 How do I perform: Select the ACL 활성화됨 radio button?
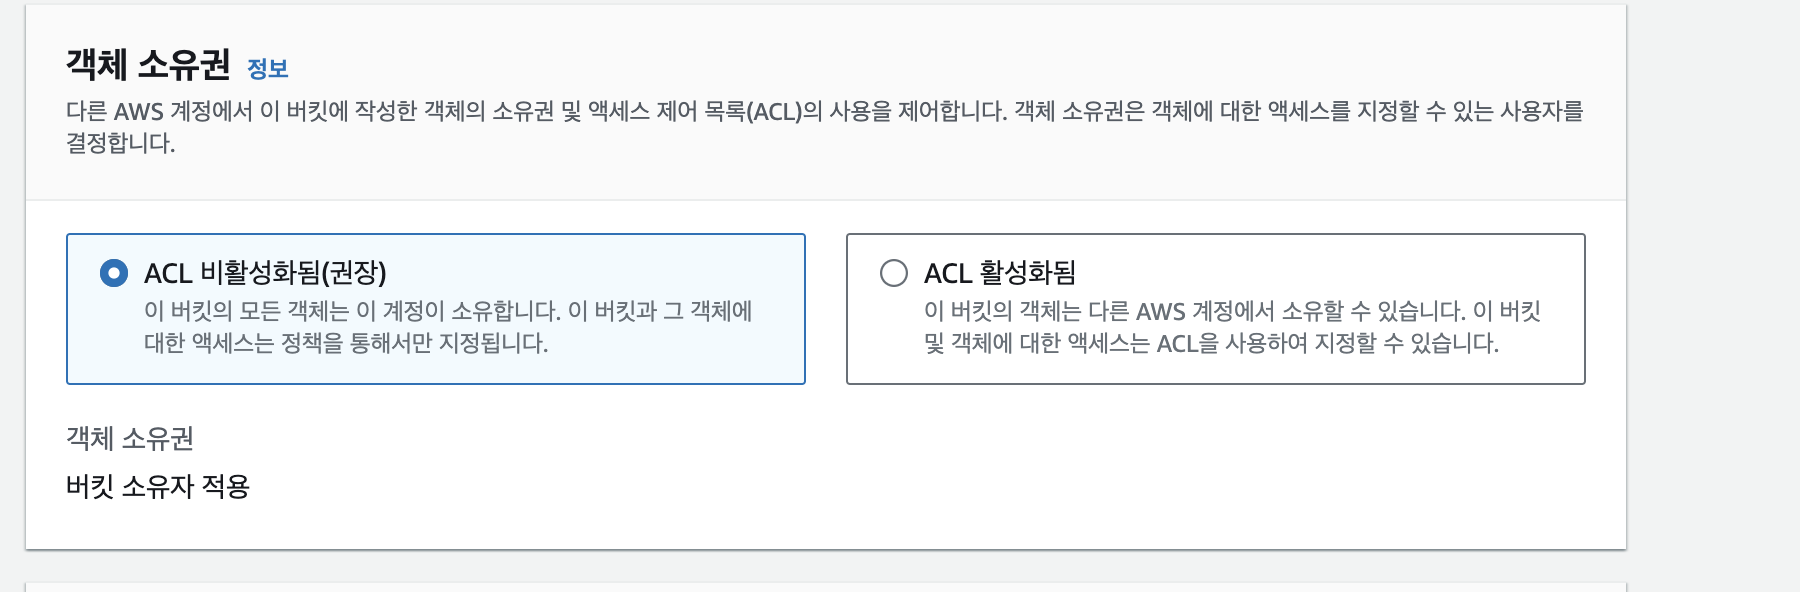click(x=893, y=273)
